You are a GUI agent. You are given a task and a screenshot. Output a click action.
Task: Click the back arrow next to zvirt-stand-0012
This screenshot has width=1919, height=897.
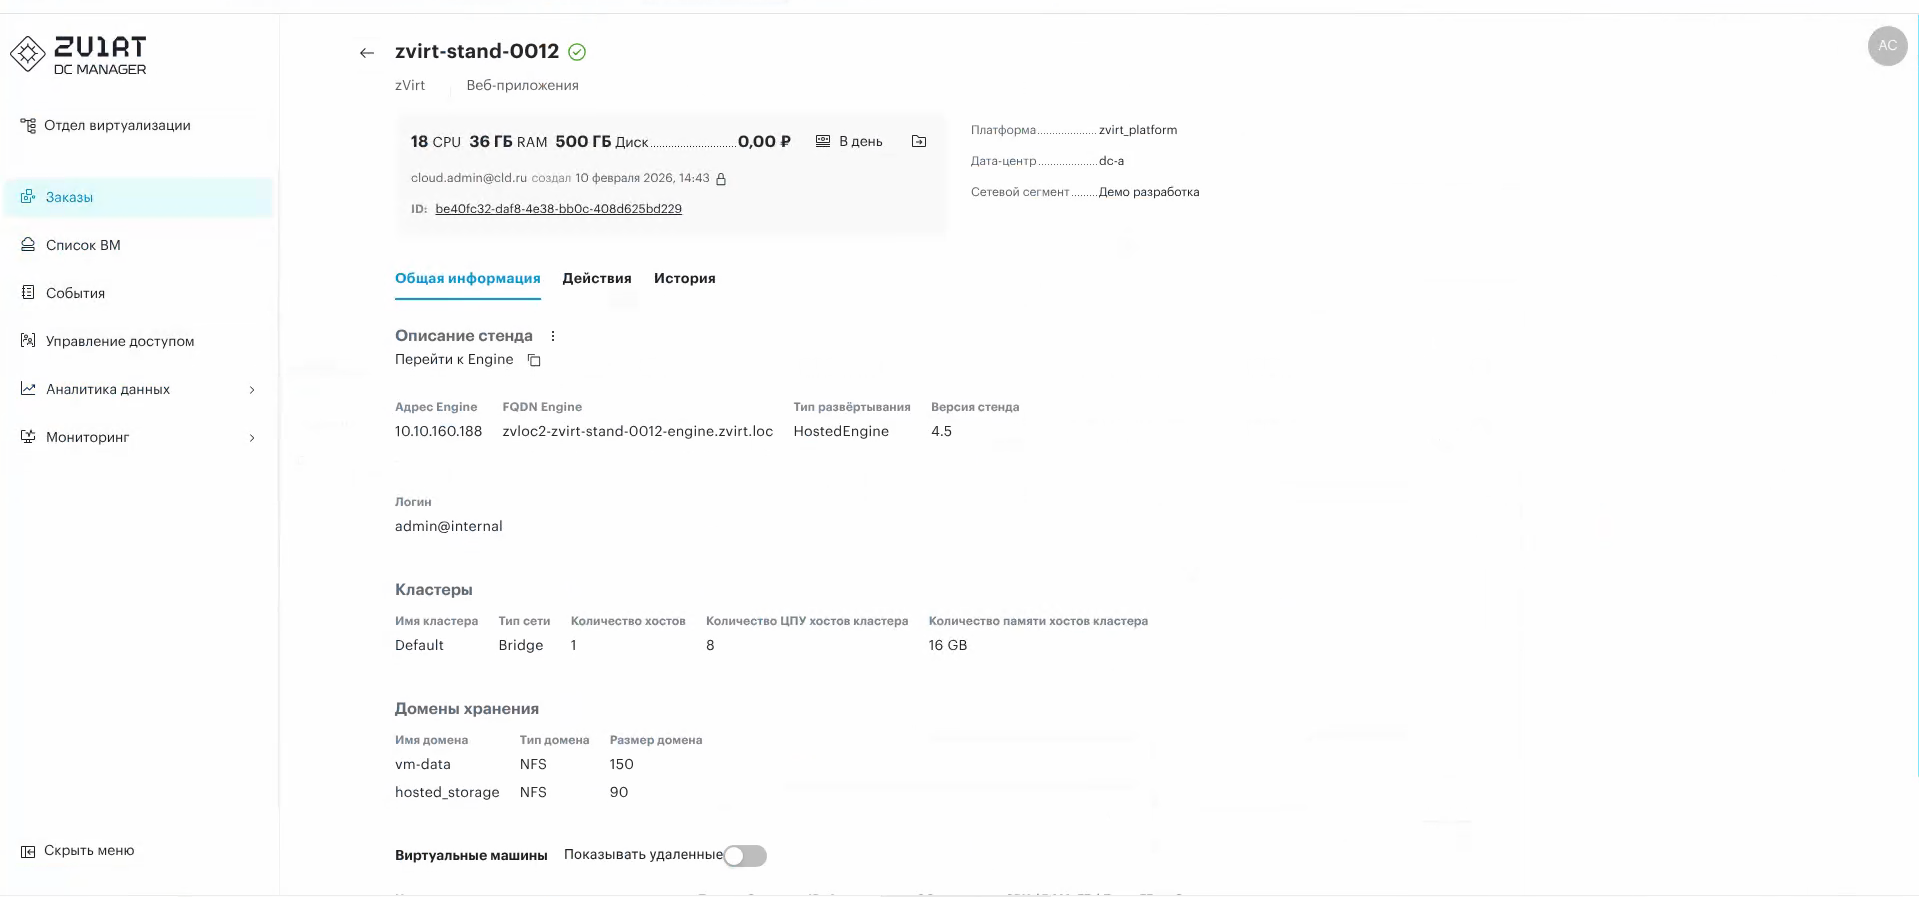(x=367, y=53)
